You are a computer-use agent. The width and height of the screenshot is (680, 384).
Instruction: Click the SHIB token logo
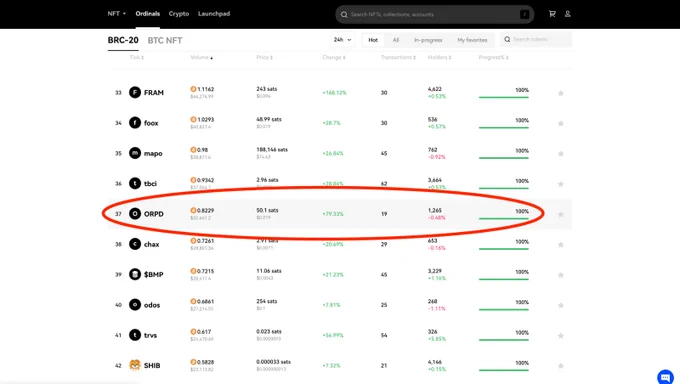[135, 365]
